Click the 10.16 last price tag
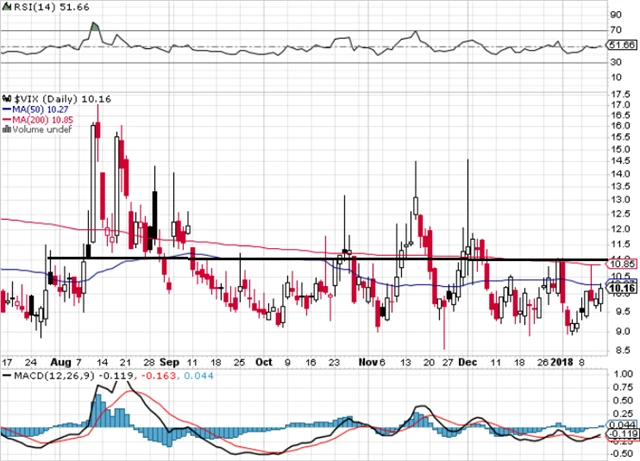 (x=623, y=289)
